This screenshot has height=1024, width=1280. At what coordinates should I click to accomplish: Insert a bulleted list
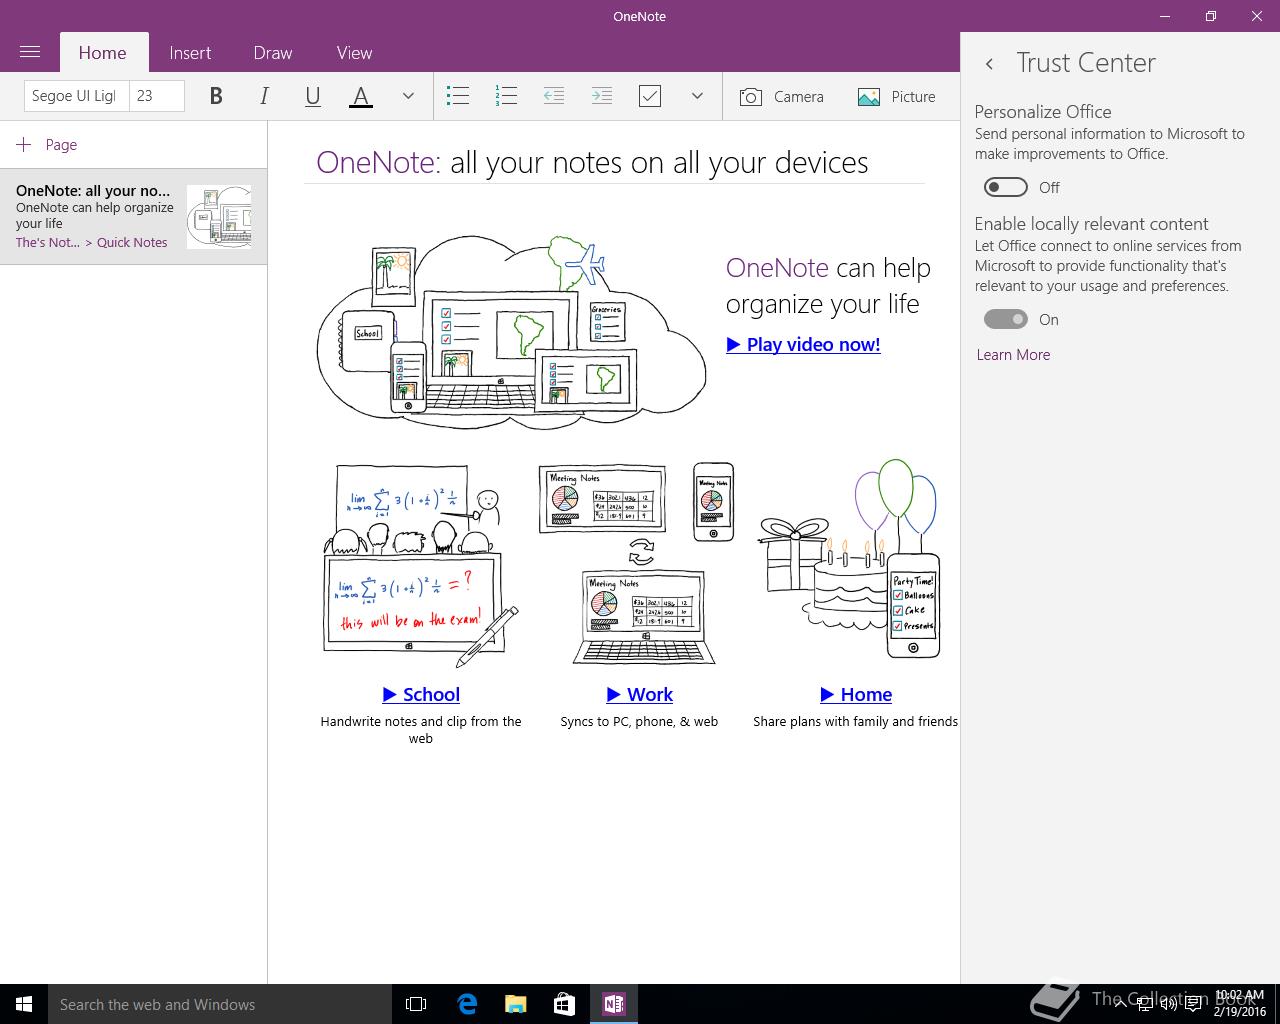458,96
